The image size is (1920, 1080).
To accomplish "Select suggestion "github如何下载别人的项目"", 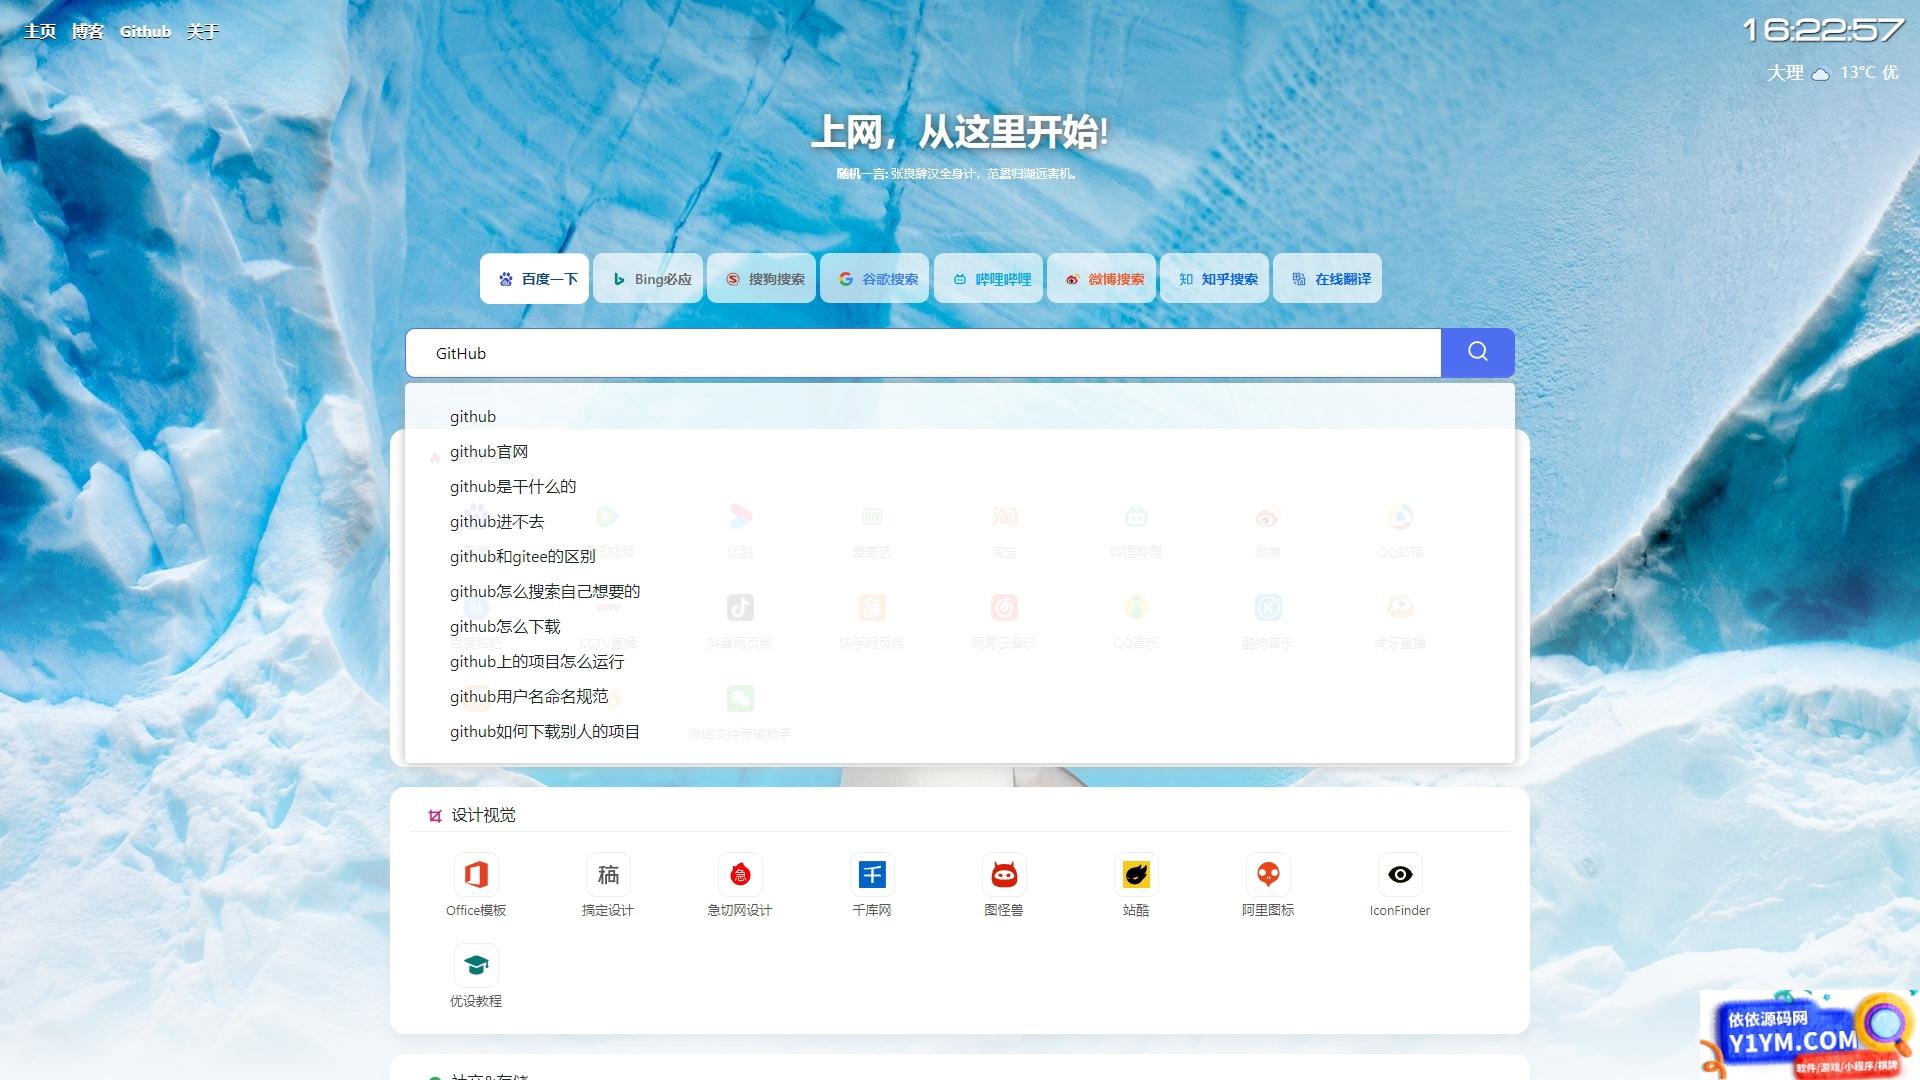I will [960, 732].
